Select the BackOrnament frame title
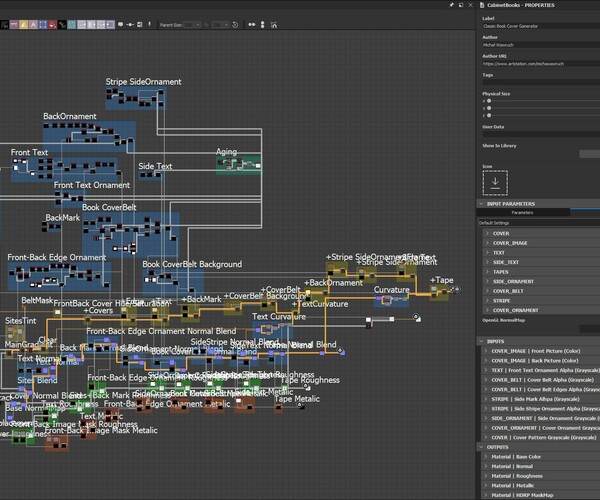Screen dimensions: 600x500 click(70, 116)
